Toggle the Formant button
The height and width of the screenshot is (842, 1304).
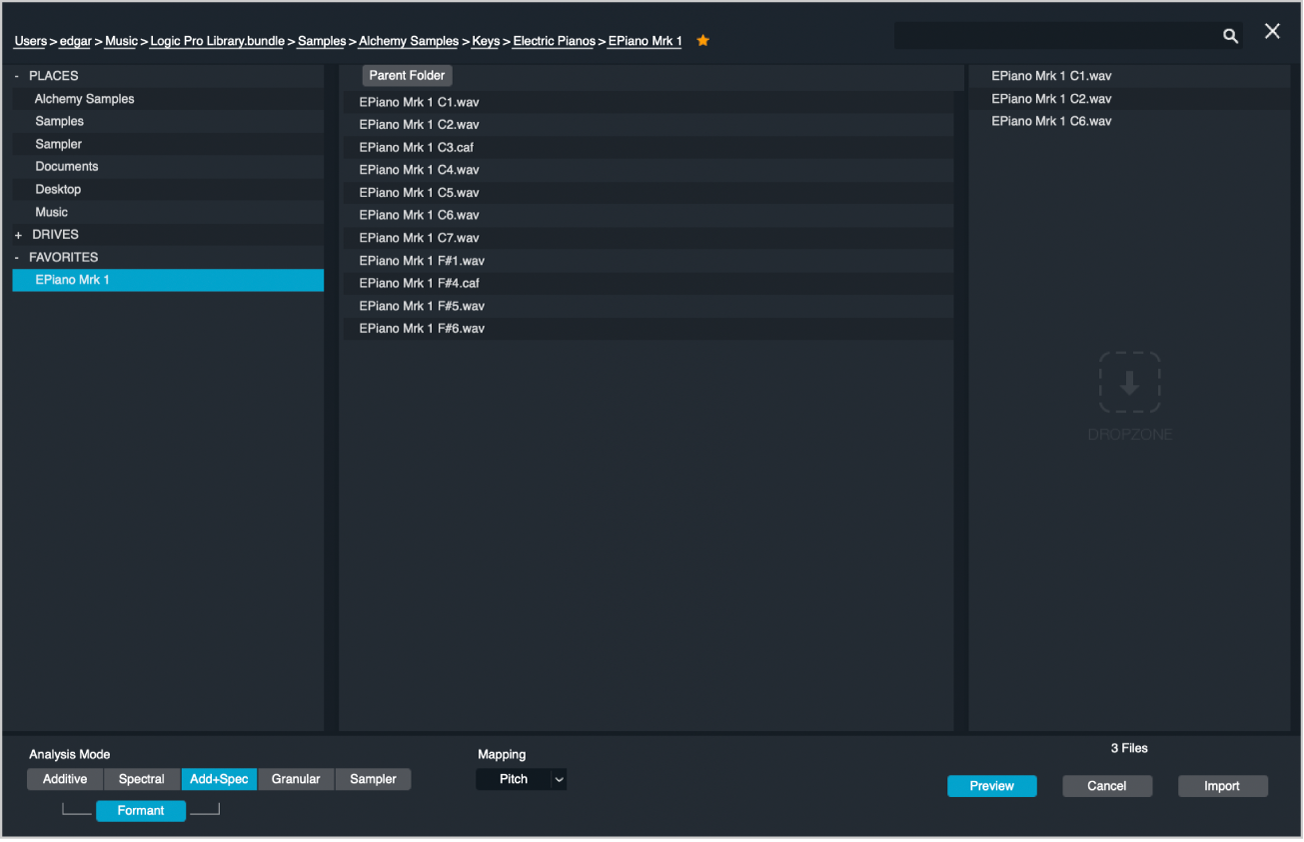pyautogui.click(x=141, y=811)
